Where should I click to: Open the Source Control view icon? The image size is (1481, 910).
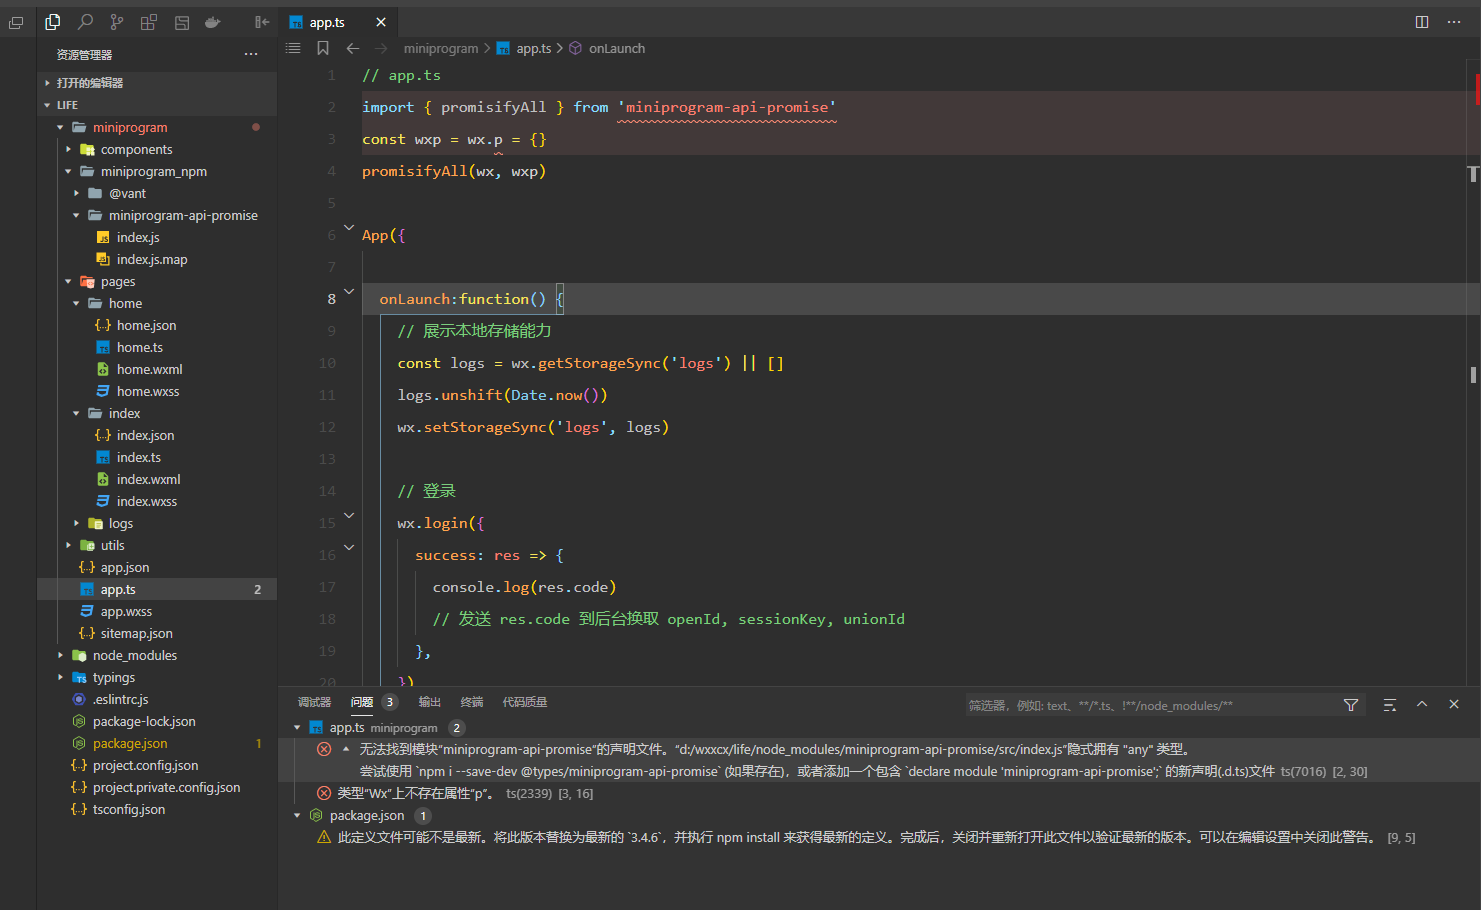point(117,22)
